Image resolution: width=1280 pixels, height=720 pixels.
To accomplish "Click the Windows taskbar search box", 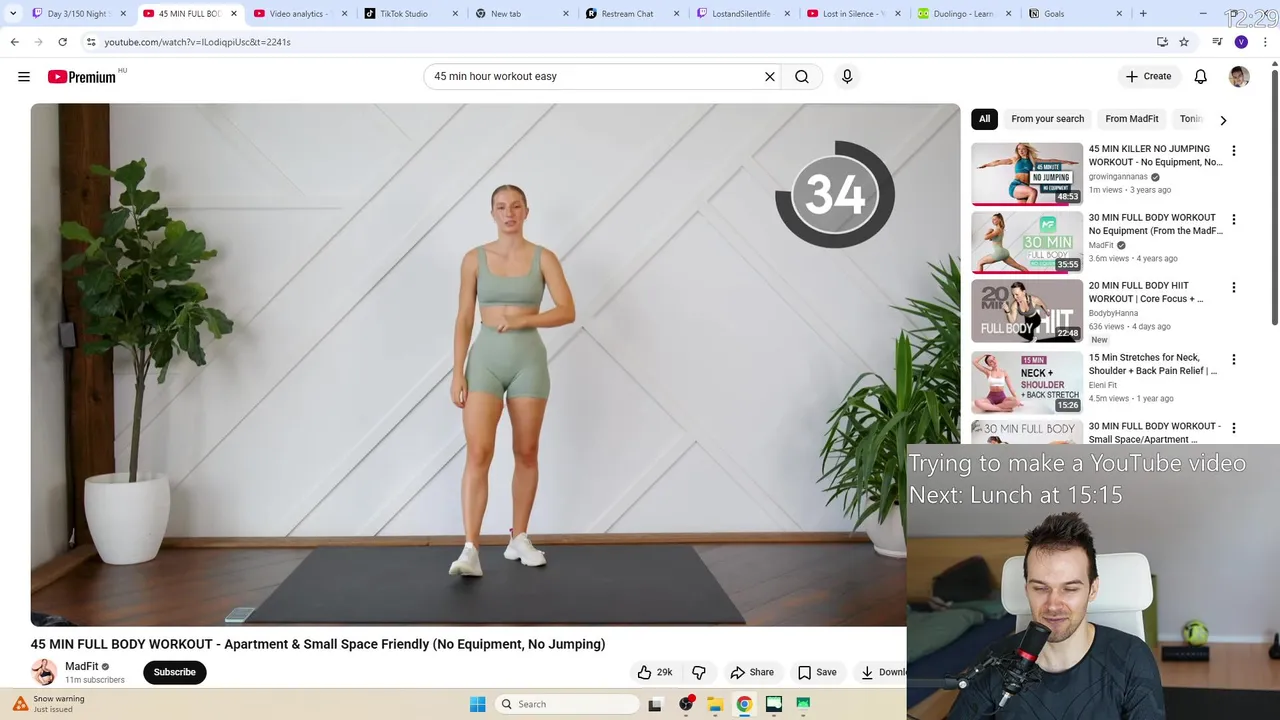I will (x=567, y=704).
